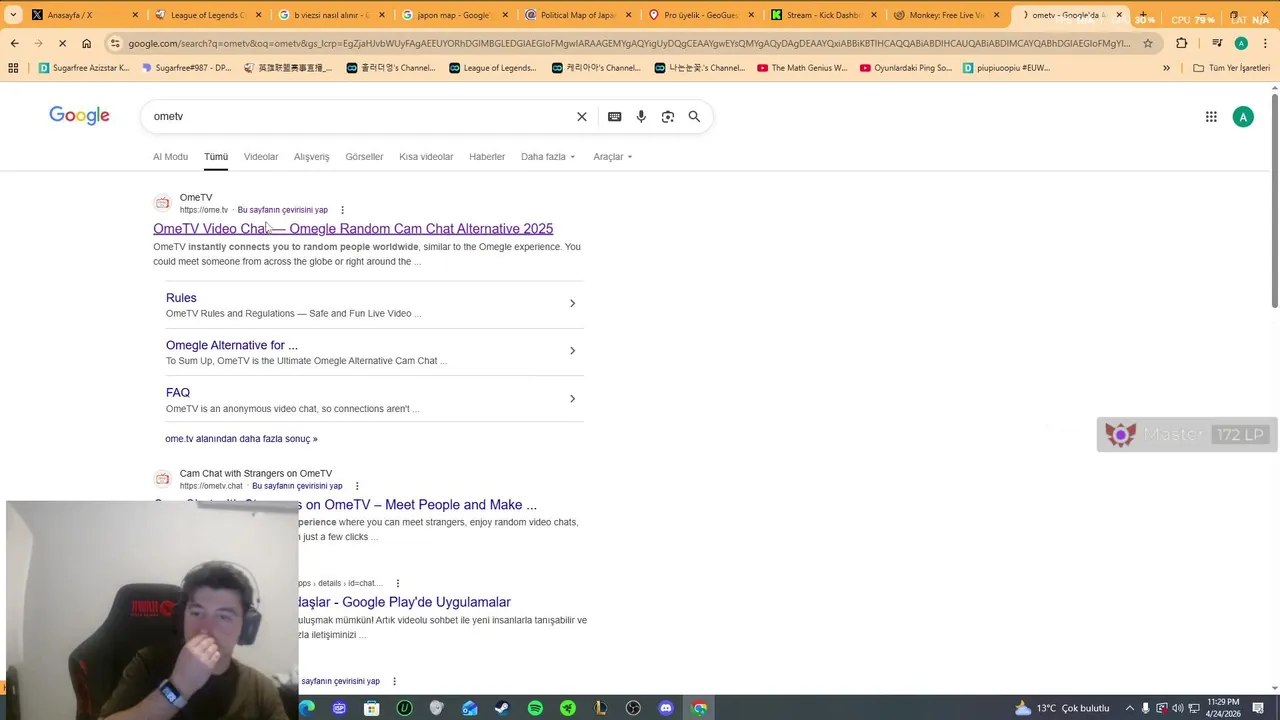This screenshot has width=1280, height=720.
Task: Switch to the Görseller search tab
Action: (364, 157)
